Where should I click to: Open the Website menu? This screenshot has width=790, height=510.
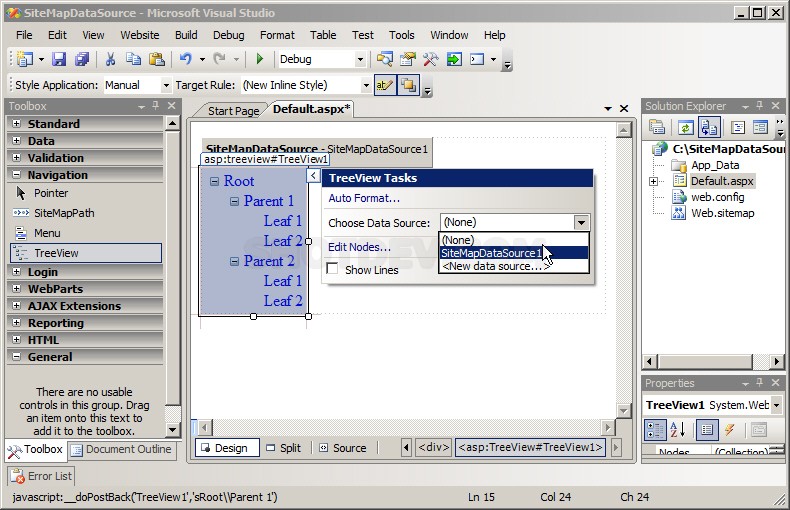(139, 35)
